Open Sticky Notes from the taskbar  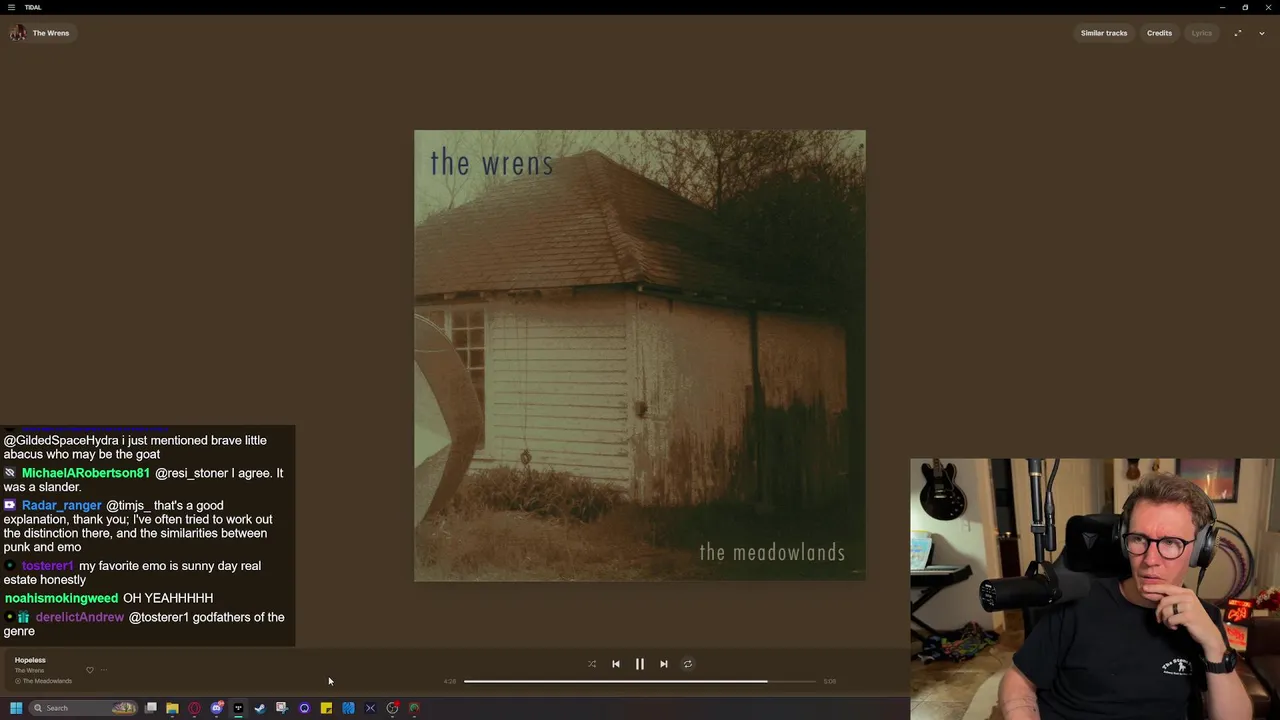[326, 708]
